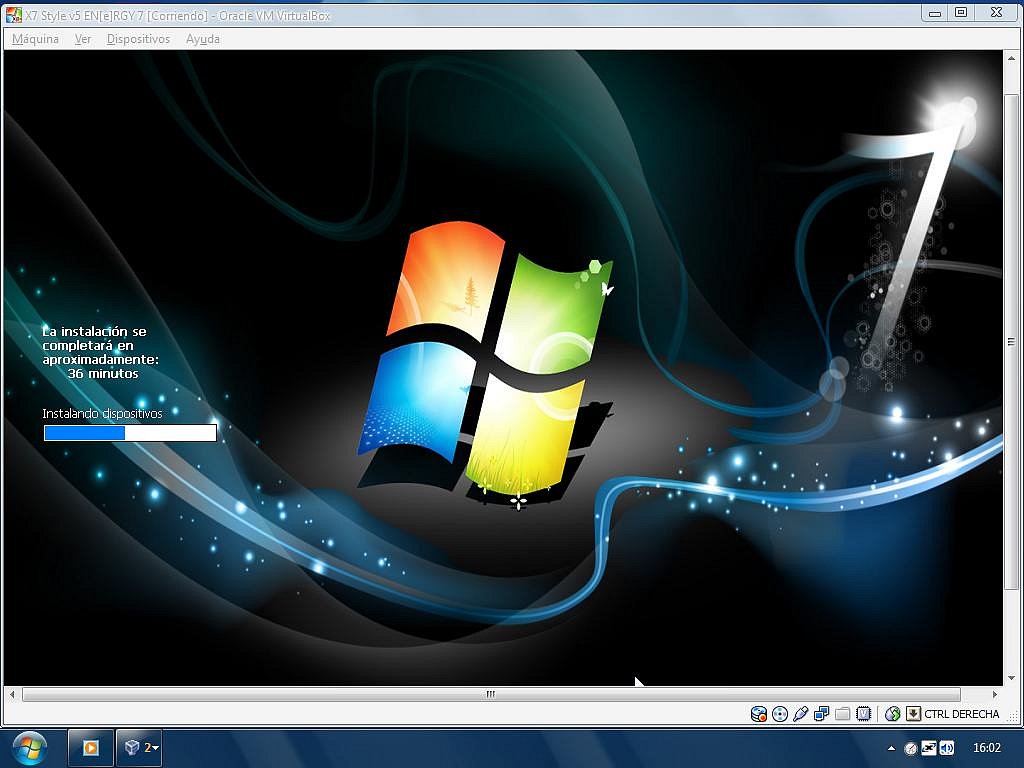Open the Máquina menu
The image size is (1024, 768).
pyautogui.click(x=35, y=39)
